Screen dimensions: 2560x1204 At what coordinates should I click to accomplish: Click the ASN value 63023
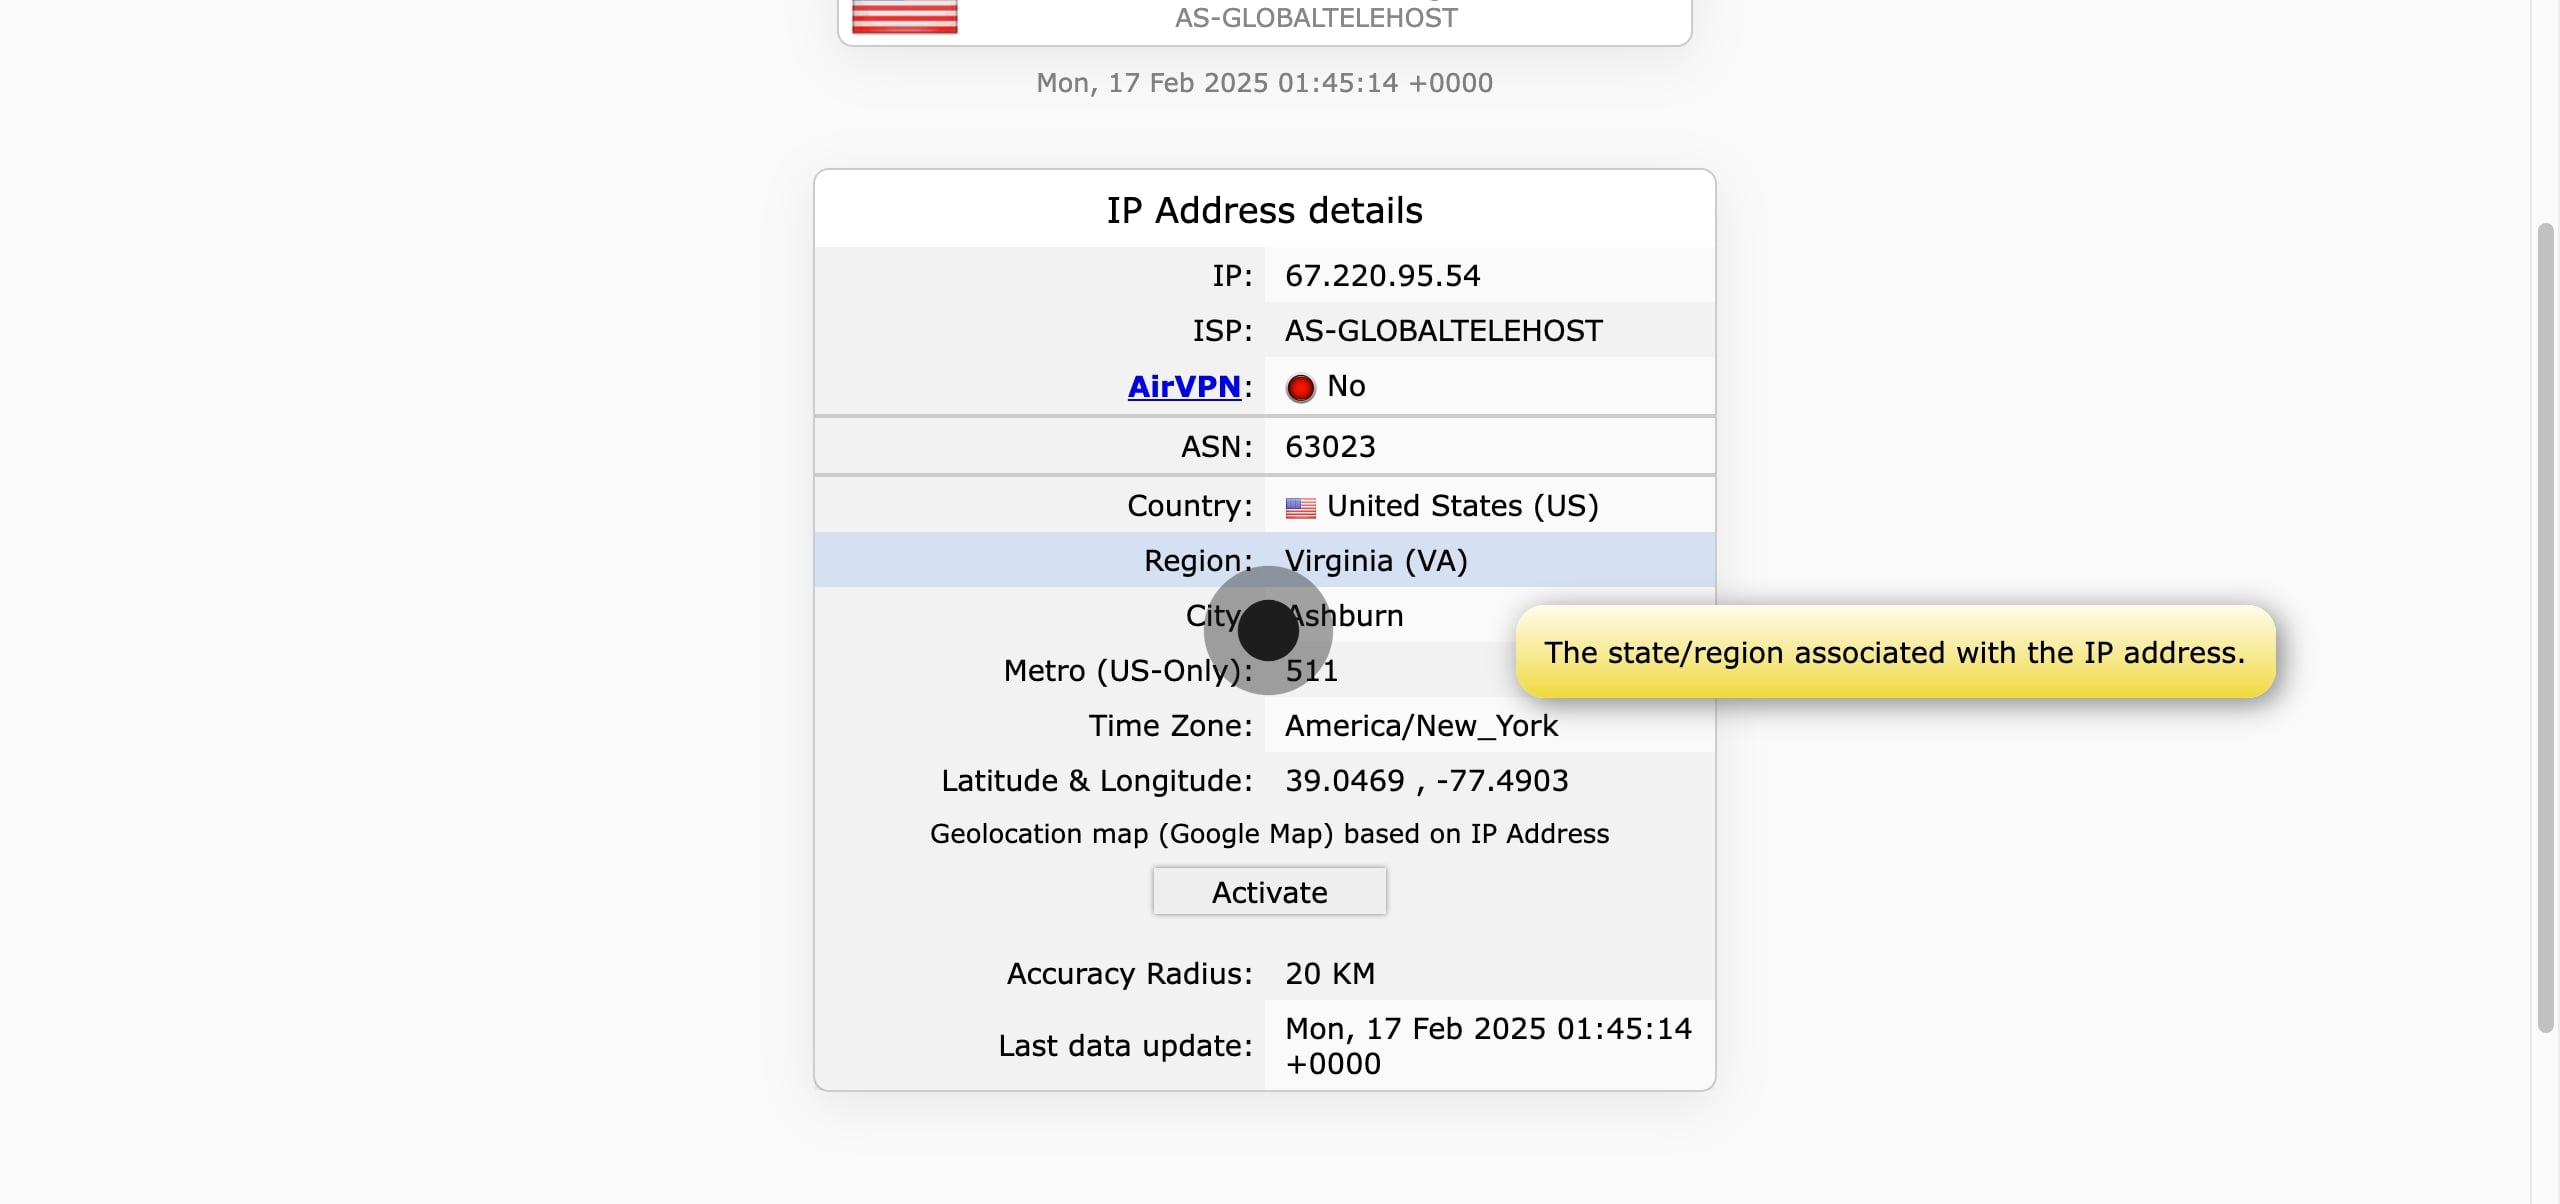pyautogui.click(x=1330, y=447)
